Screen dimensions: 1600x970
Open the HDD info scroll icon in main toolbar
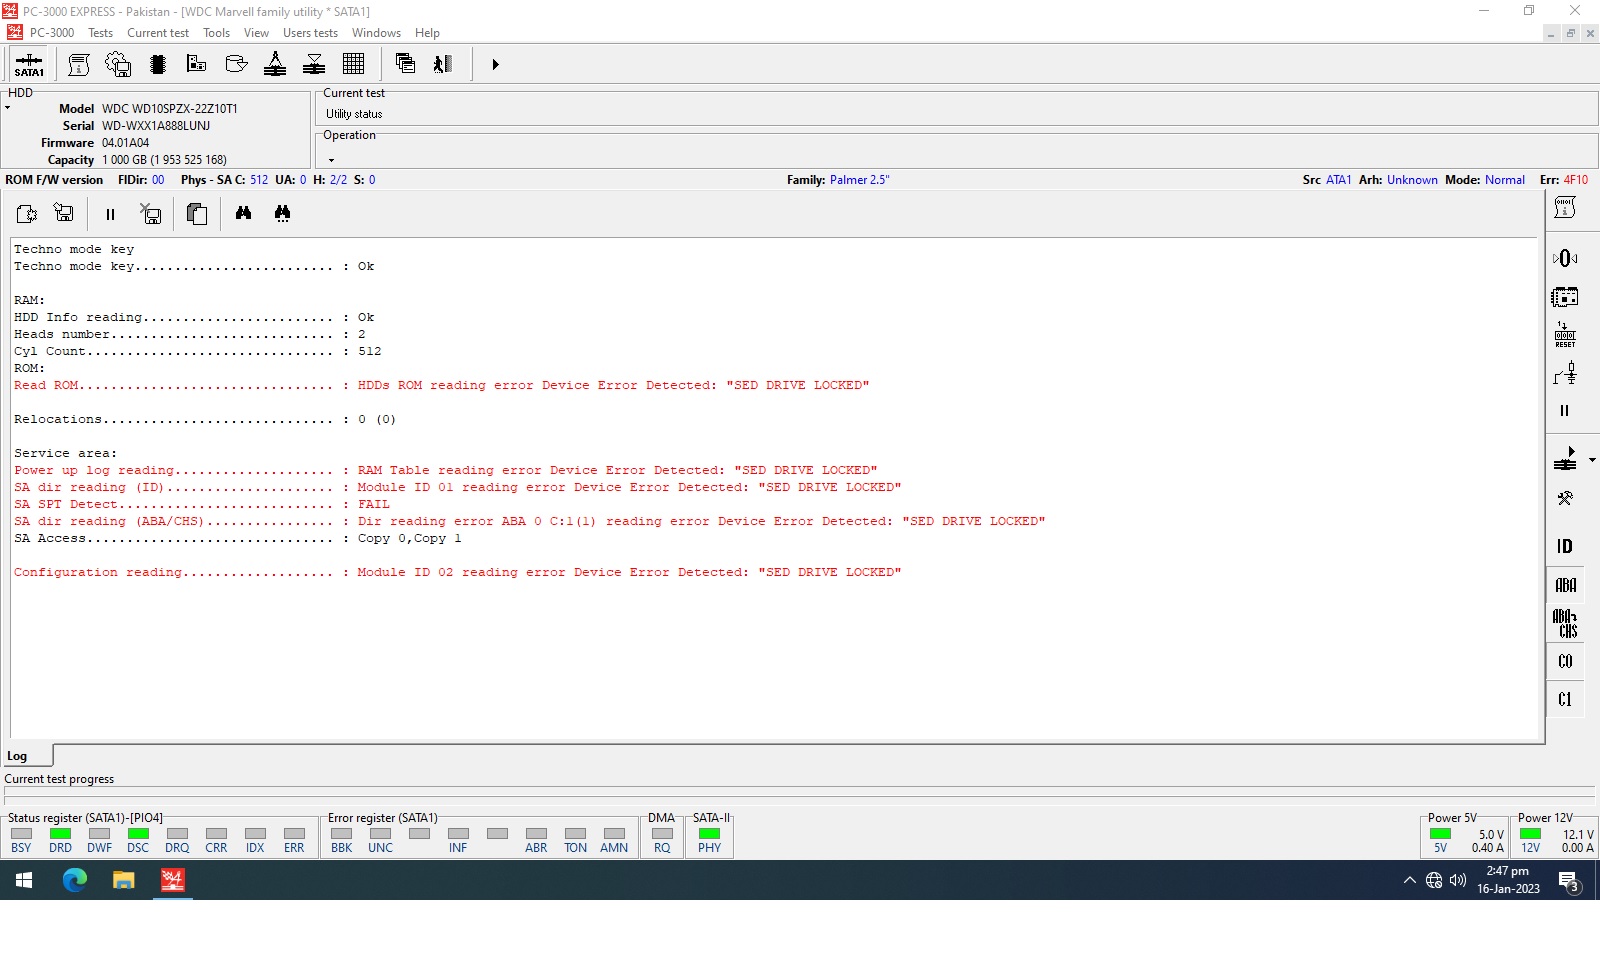coord(79,65)
